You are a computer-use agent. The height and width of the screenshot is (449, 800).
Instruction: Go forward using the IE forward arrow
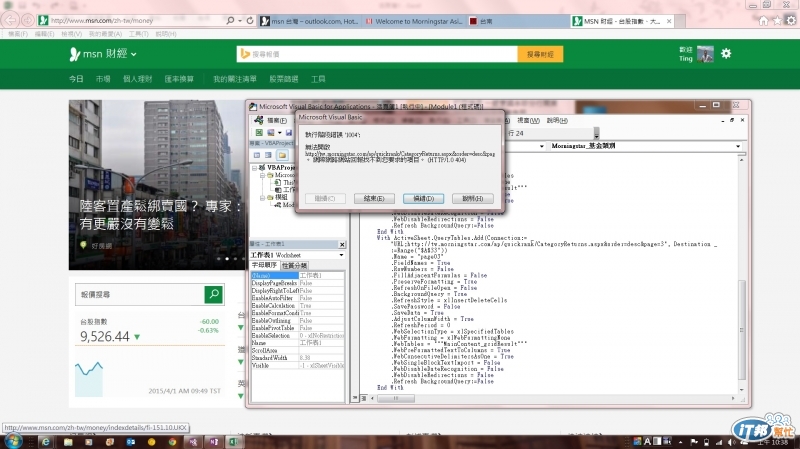point(28,20)
